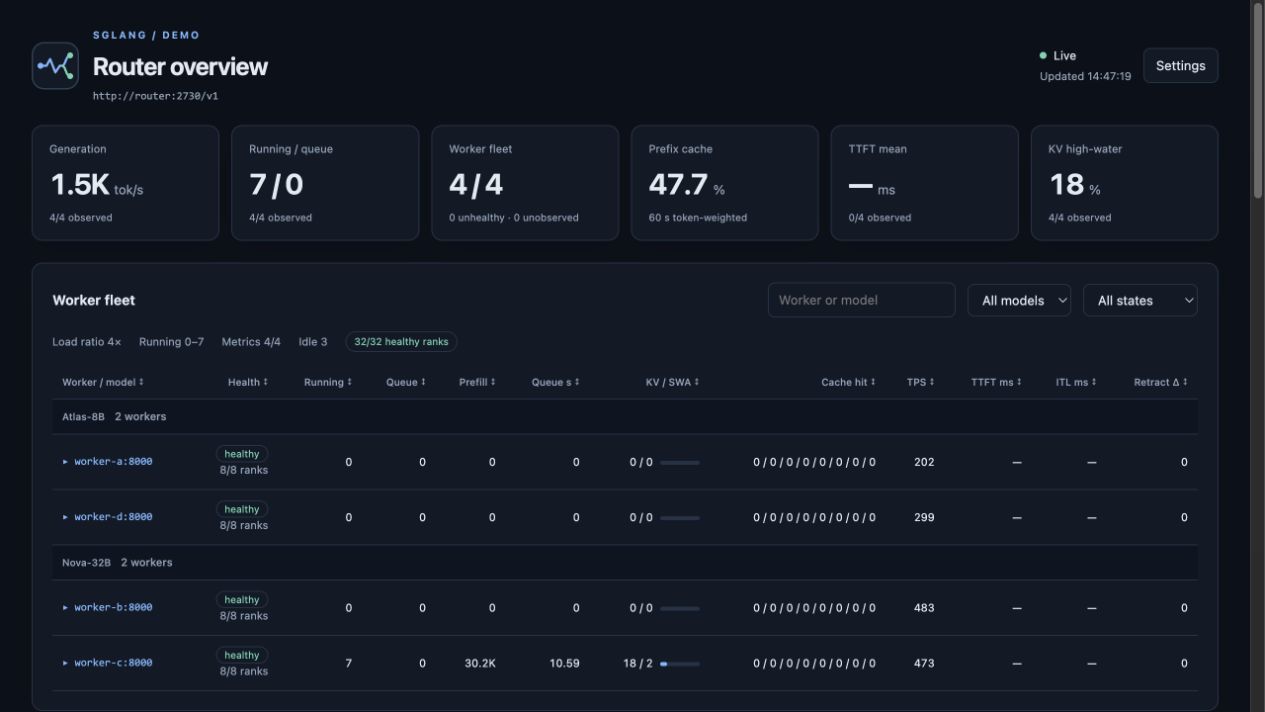Click queue seconds value 10.59
Screen dimensions: 1265x712
[x=564, y=663]
